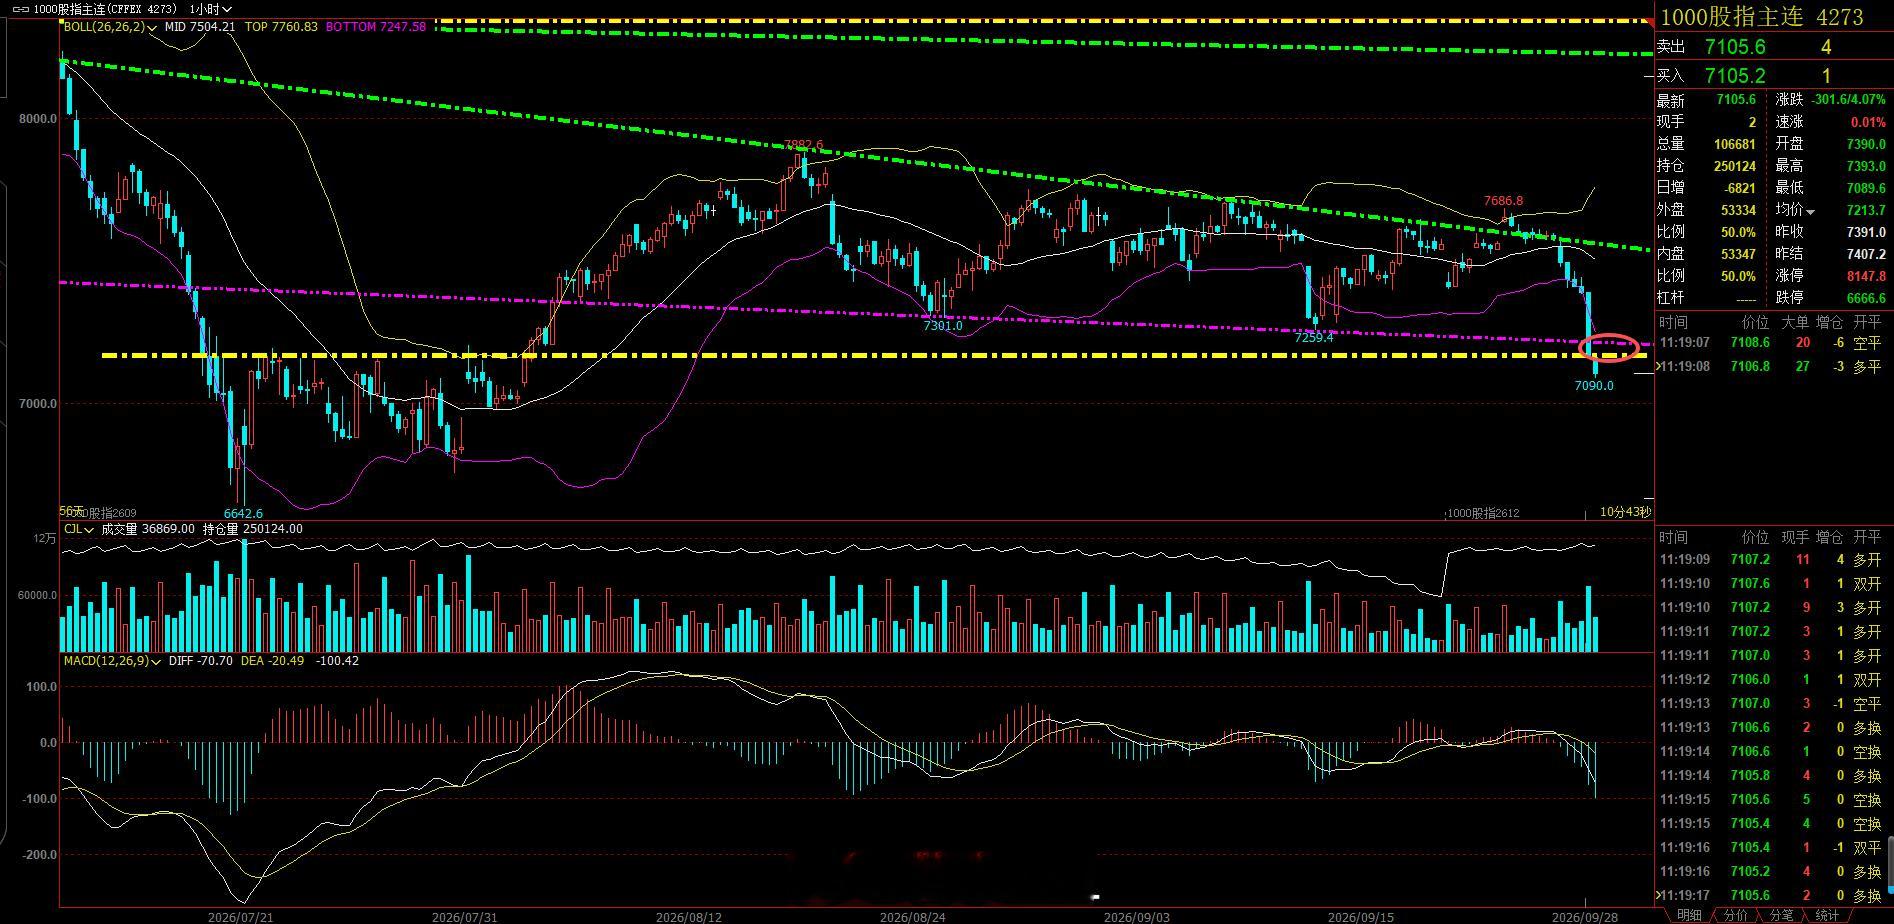1894x924 pixels.
Task: Switch to the 分笔 tab
Action: [1782, 915]
